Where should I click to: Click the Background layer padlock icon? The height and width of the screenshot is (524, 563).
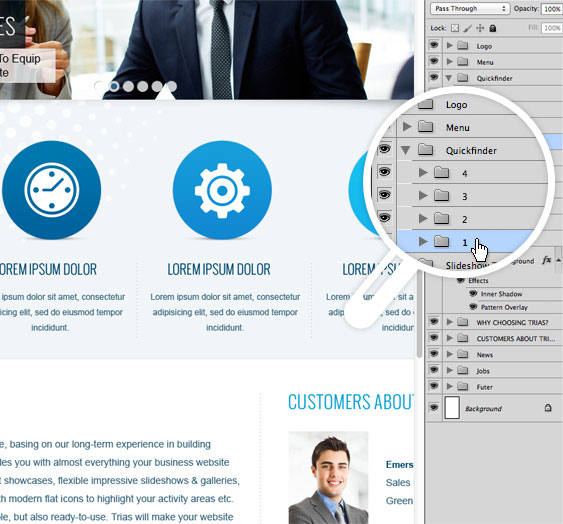tap(548, 408)
